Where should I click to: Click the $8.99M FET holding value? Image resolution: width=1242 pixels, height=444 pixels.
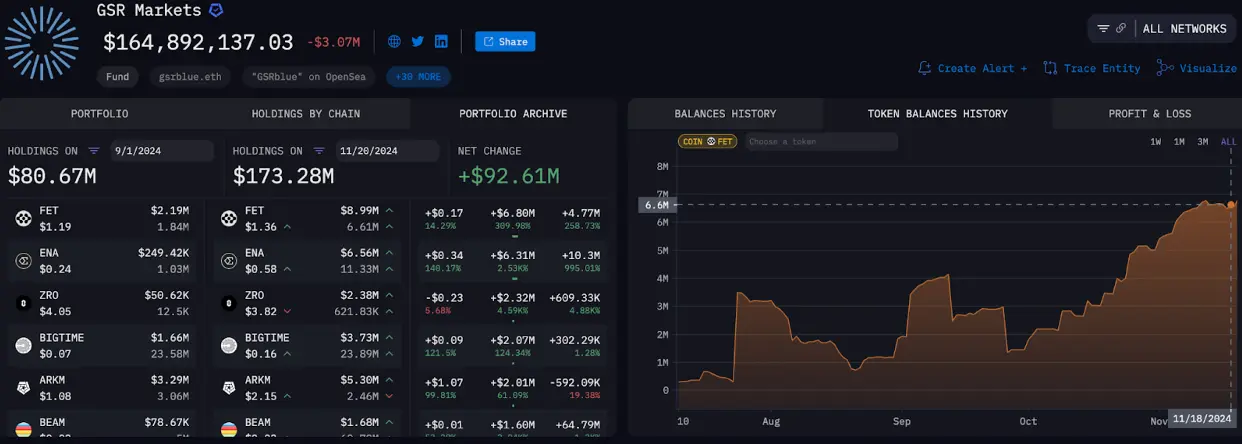[360, 211]
